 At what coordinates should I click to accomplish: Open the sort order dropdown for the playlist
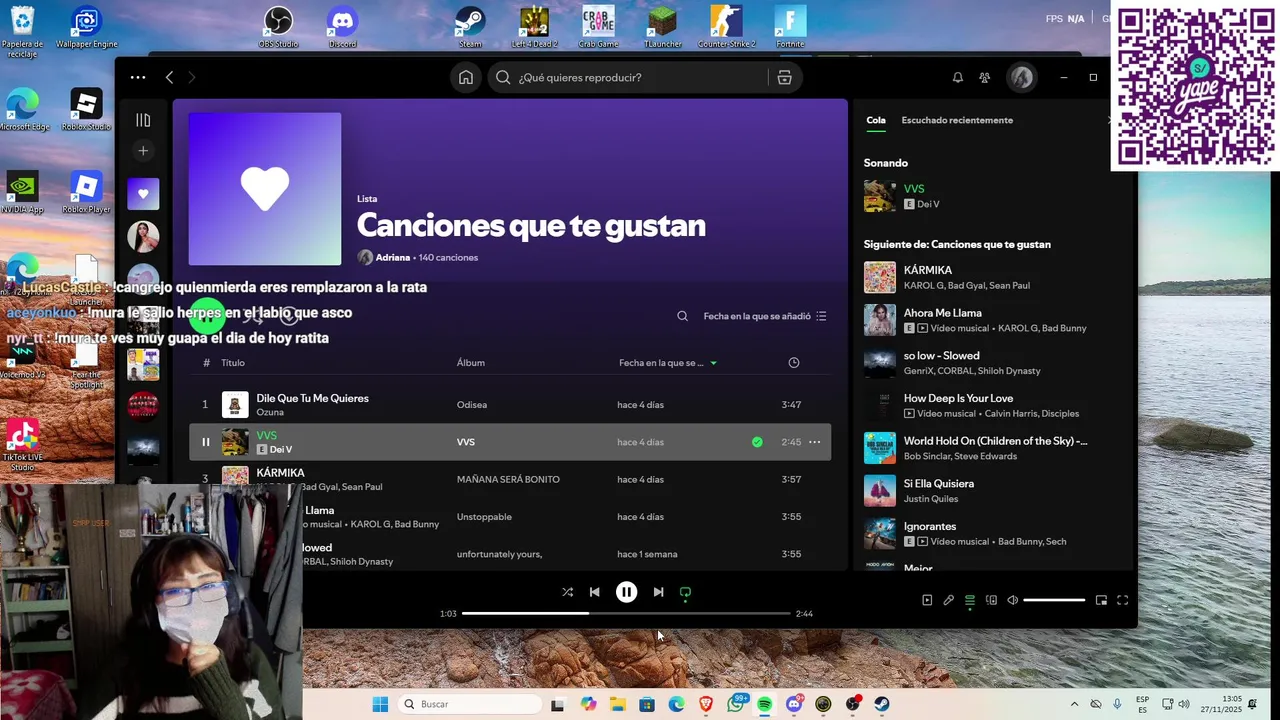pyautogui.click(x=765, y=316)
